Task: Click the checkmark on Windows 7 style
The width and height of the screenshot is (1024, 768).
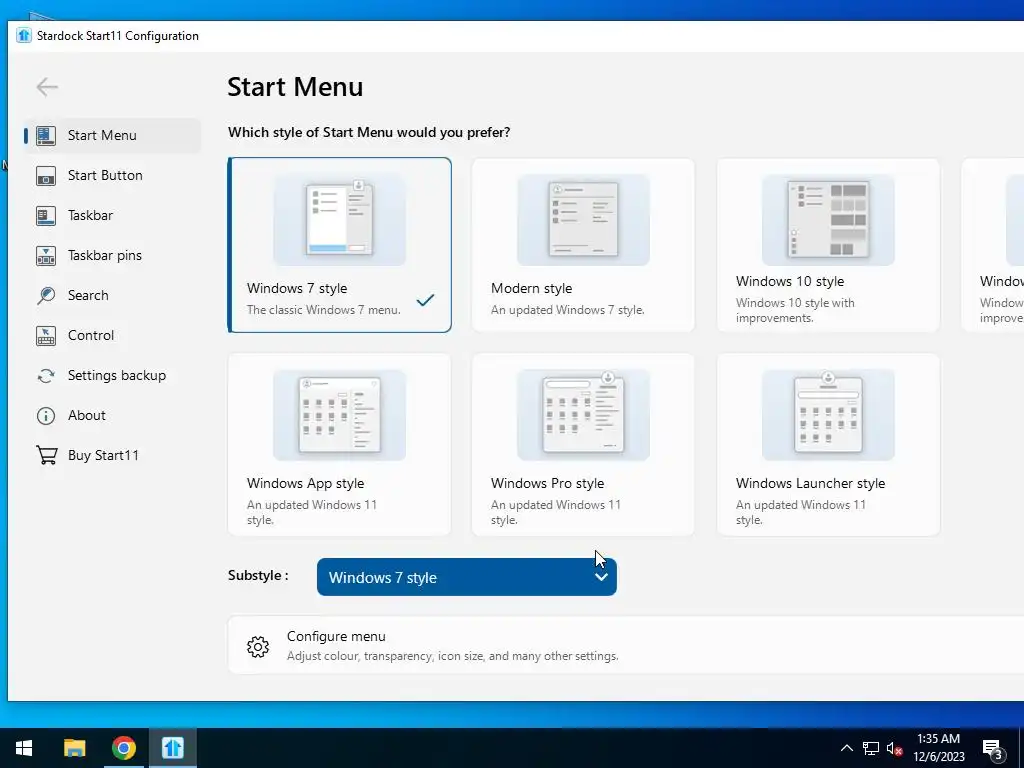Action: click(x=425, y=300)
